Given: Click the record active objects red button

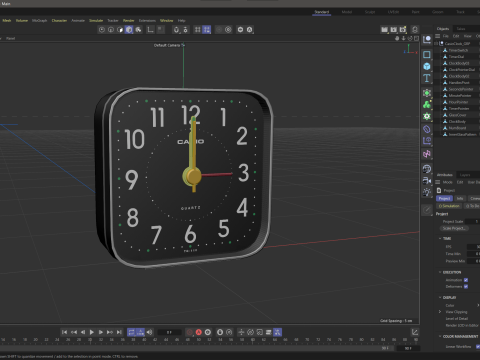Looking at the screenshot, I should tap(190, 332).
